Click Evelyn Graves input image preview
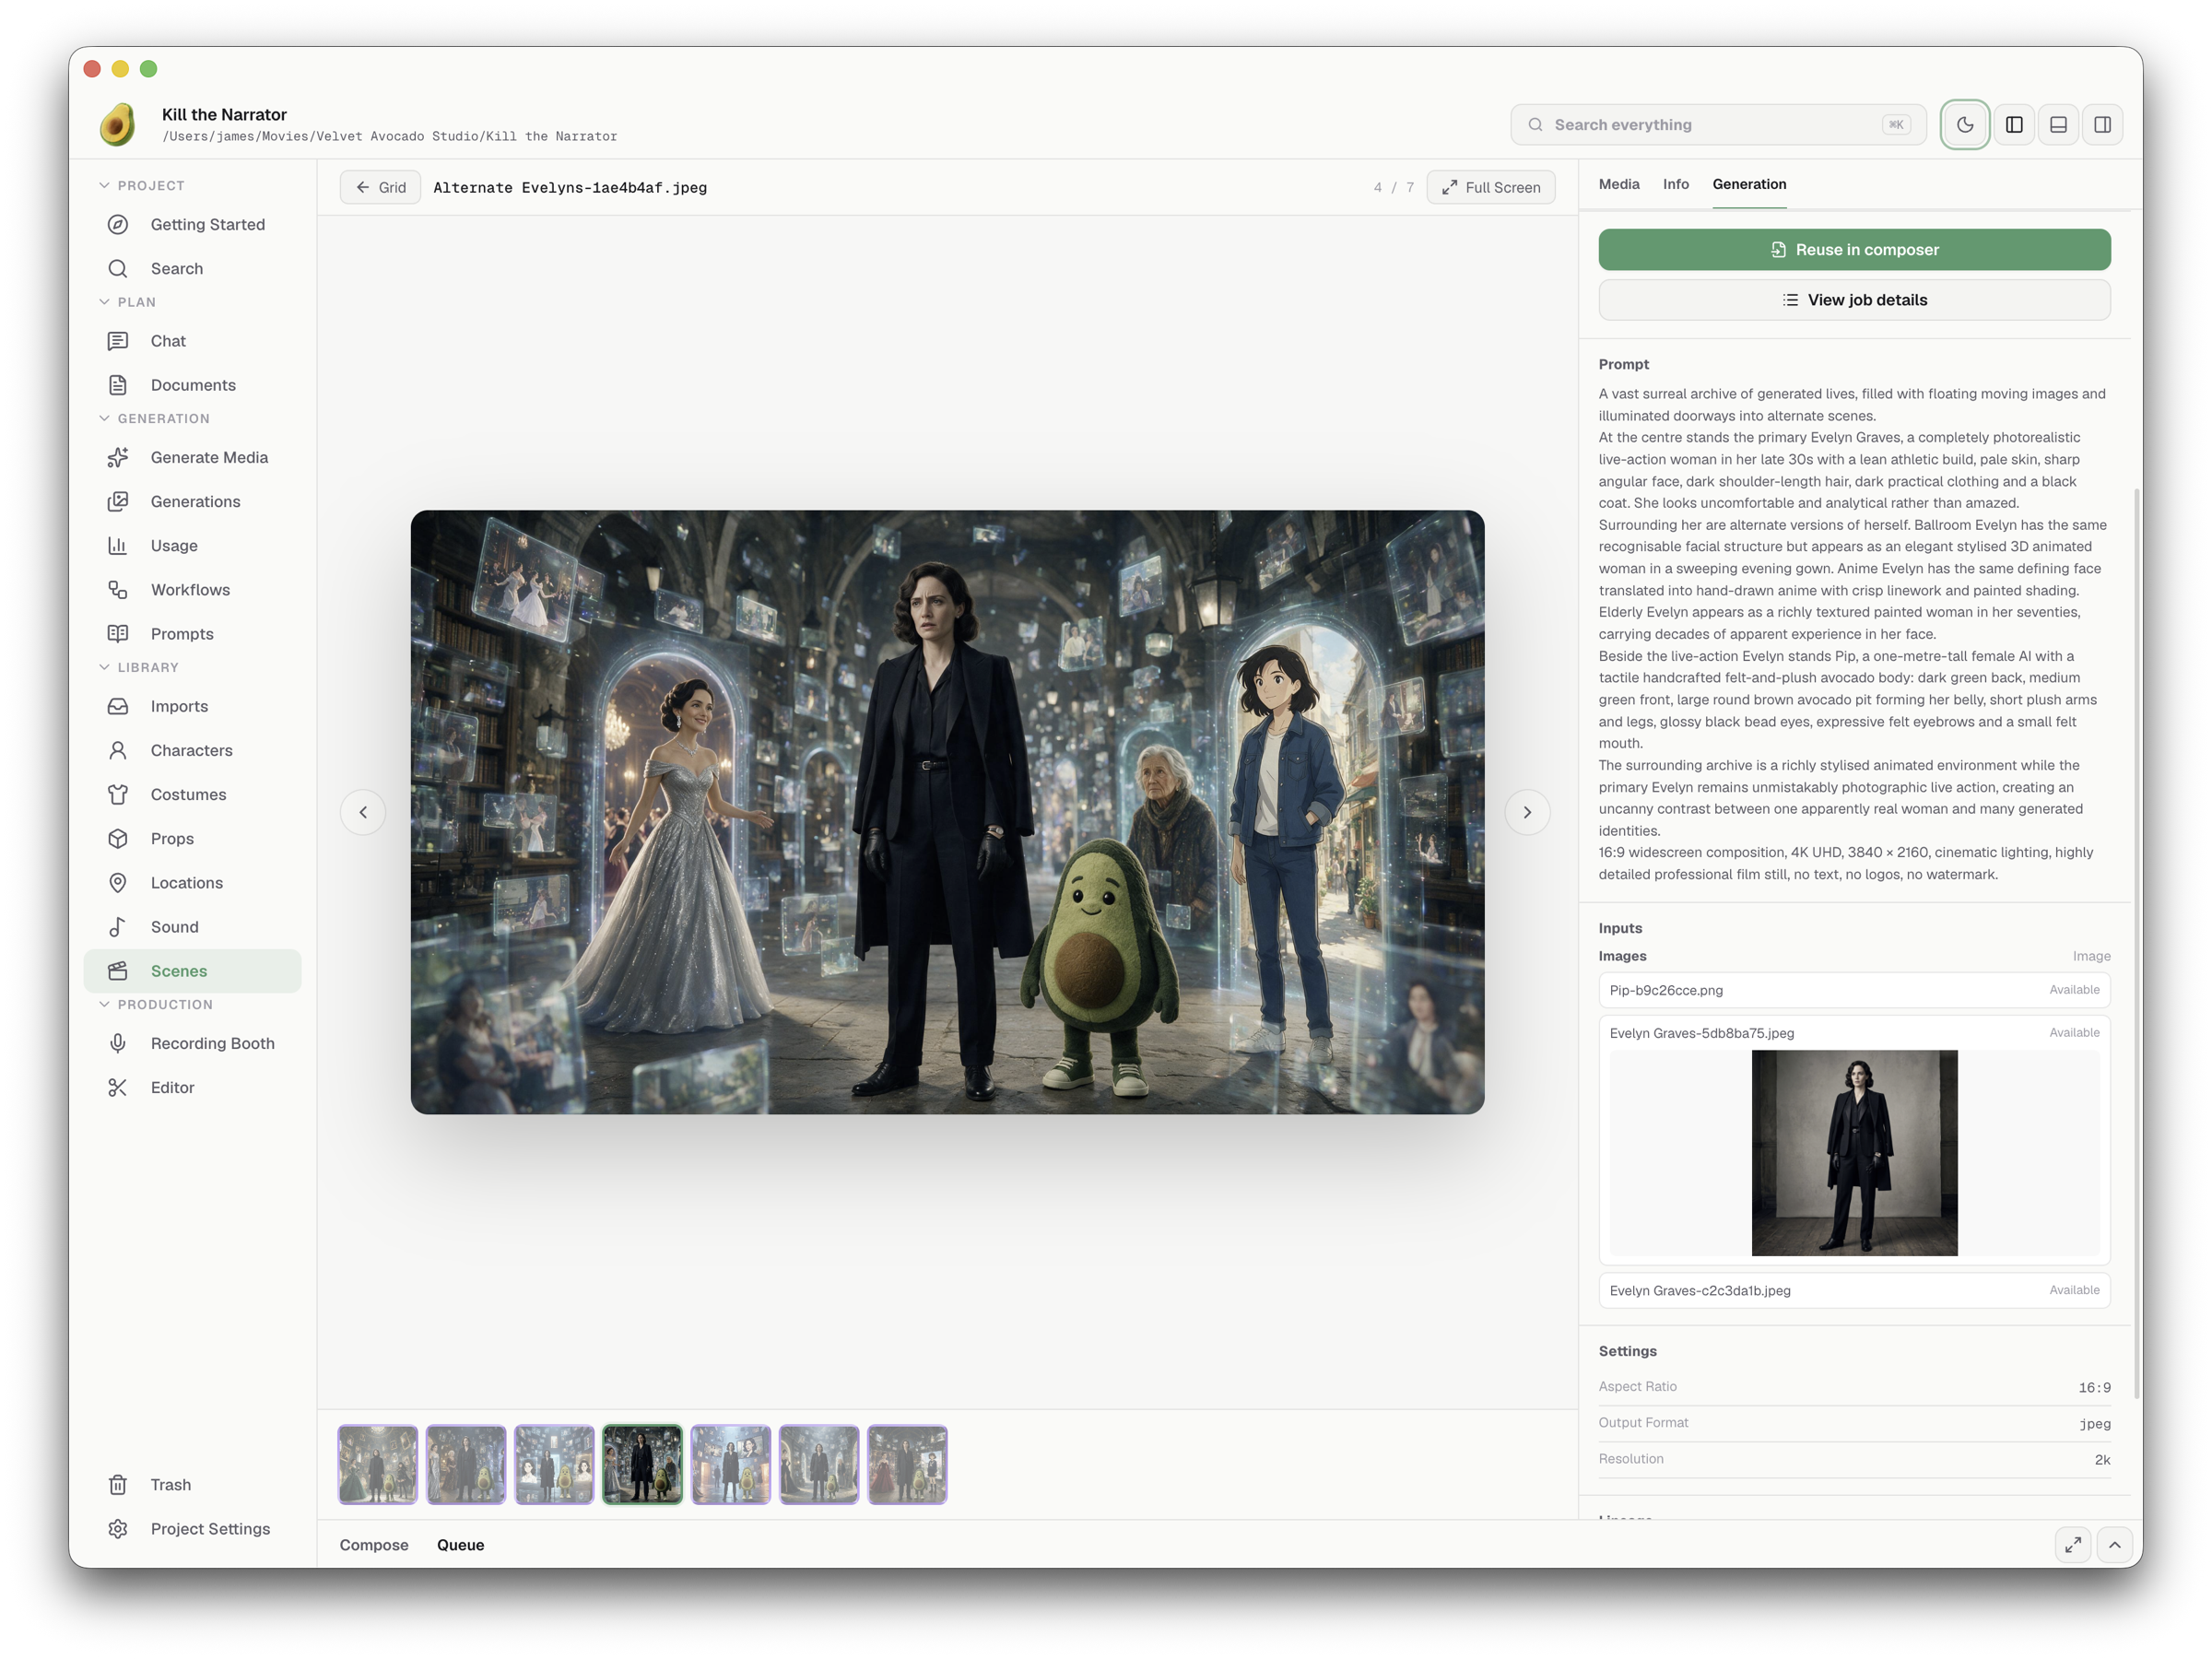 [x=1854, y=1152]
